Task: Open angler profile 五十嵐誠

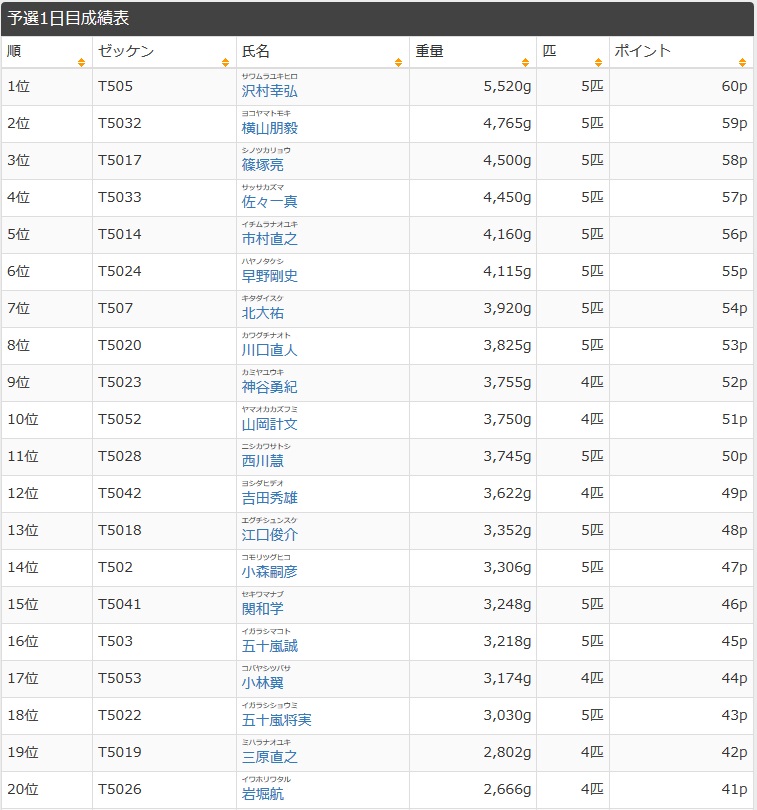Action: coord(270,646)
